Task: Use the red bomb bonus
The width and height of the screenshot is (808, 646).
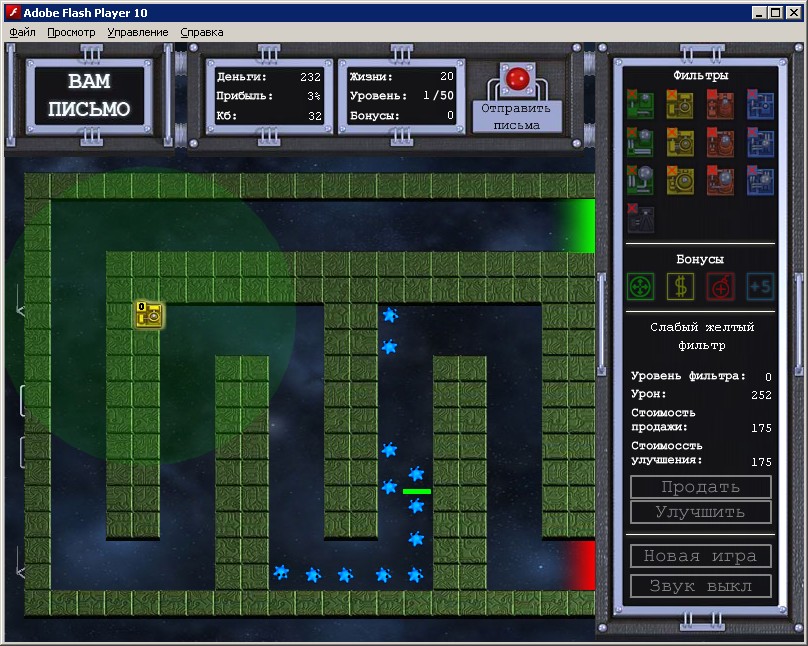Action: point(720,286)
